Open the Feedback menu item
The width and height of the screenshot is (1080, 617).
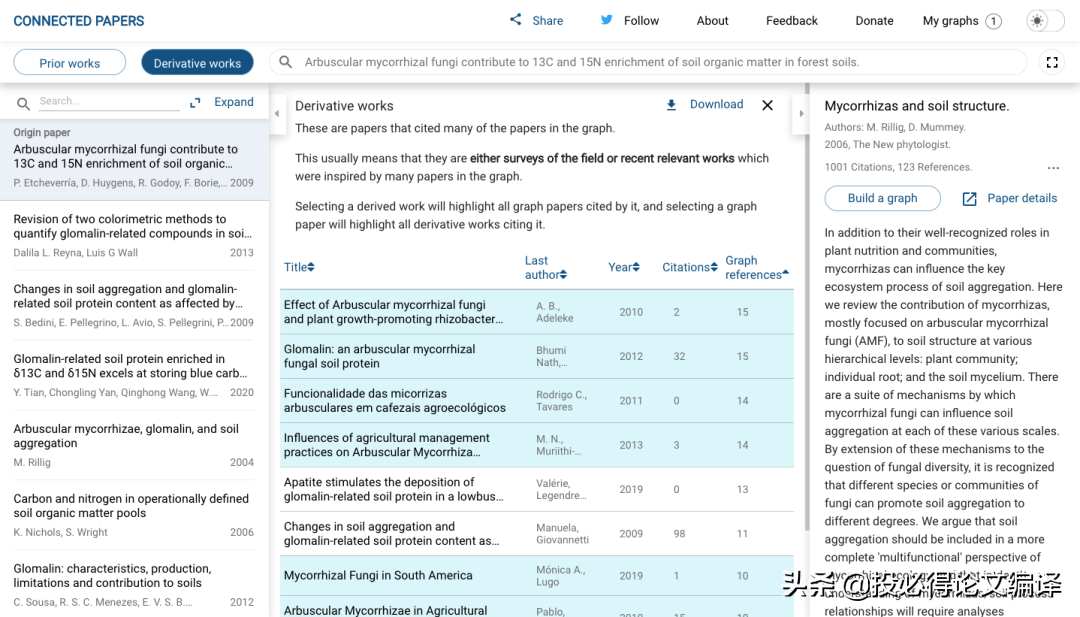click(x=791, y=21)
